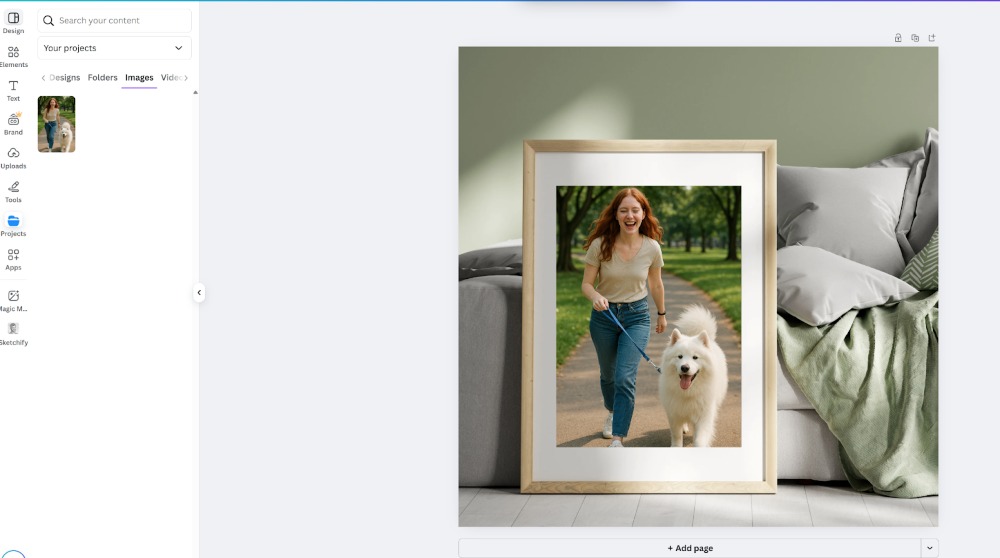Collapse the side panel with the arrow
The height and width of the screenshot is (558, 1000).
[x=199, y=293]
